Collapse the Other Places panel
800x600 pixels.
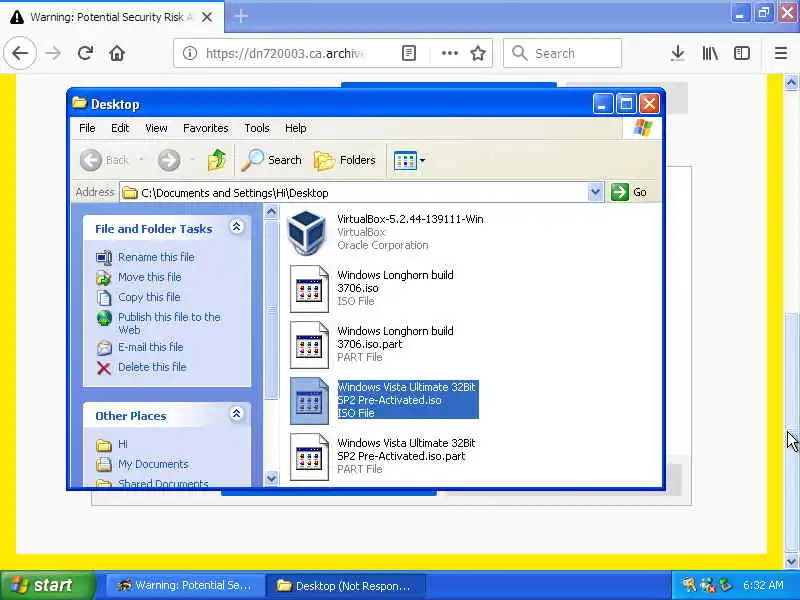pos(236,414)
